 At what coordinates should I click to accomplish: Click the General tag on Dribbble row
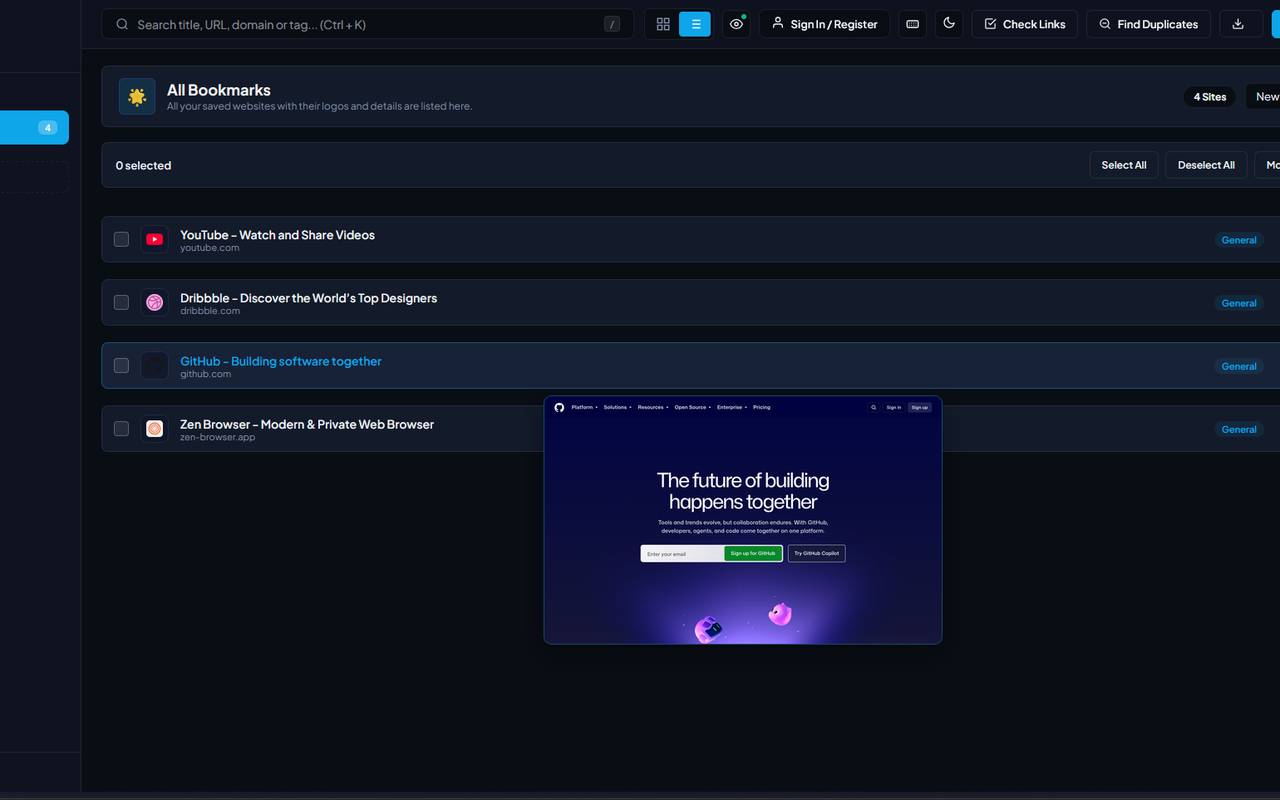coord(1239,303)
